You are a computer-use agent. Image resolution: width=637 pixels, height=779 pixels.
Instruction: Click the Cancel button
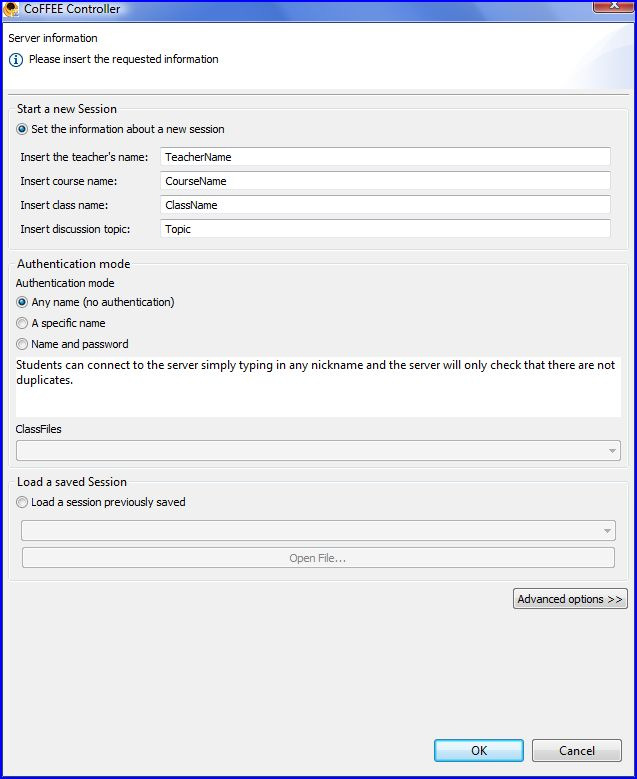pos(577,750)
